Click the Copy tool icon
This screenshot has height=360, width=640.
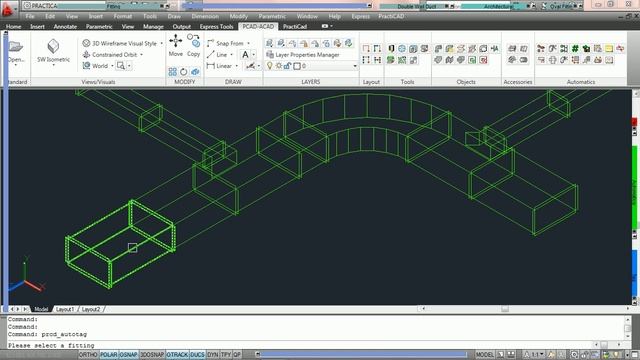coord(193,40)
